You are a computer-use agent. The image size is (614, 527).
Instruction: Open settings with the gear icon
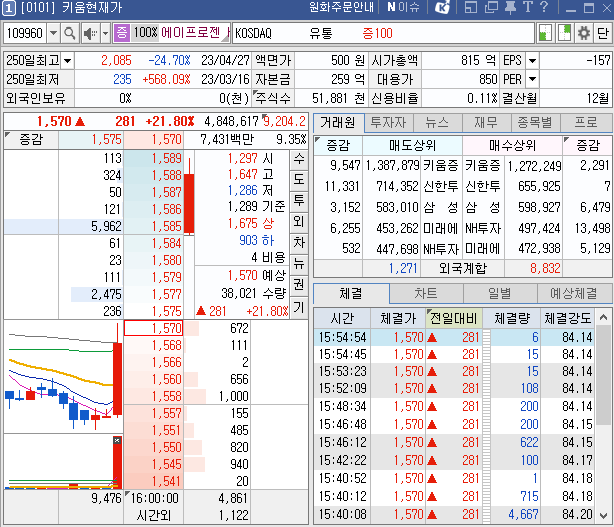tap(583, 33)
